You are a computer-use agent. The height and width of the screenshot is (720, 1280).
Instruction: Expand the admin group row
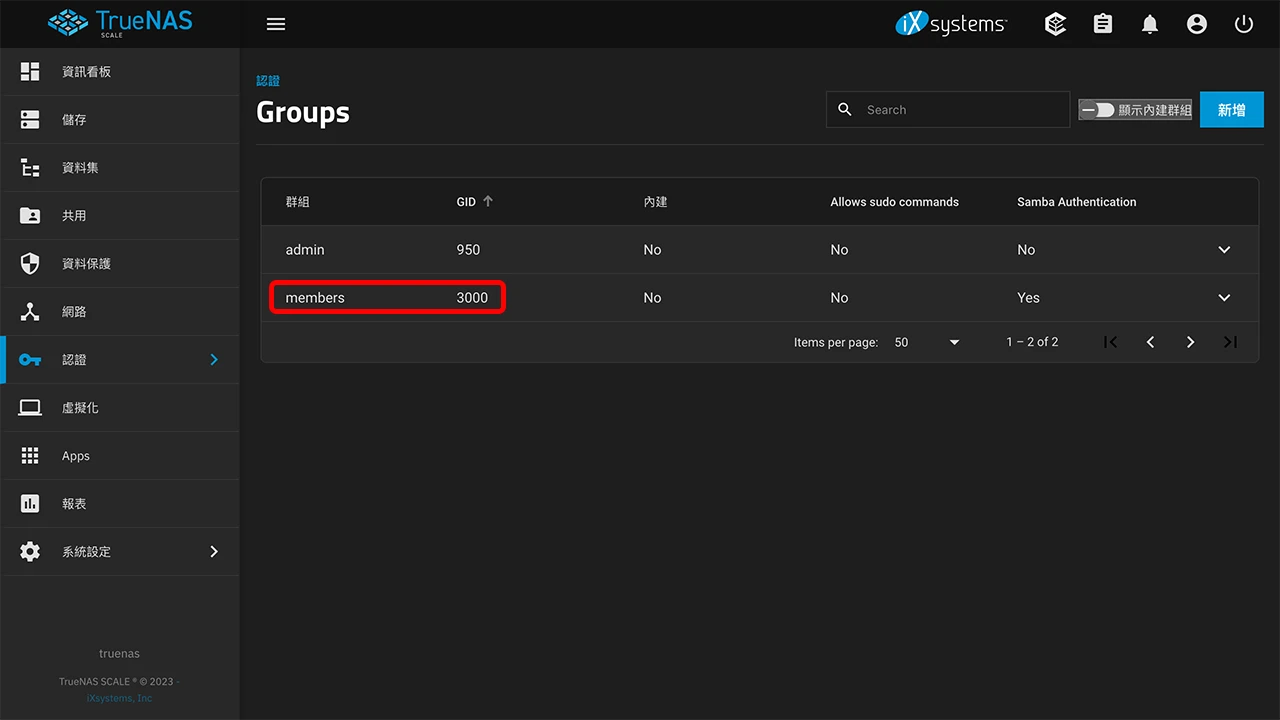[1224, 250]
